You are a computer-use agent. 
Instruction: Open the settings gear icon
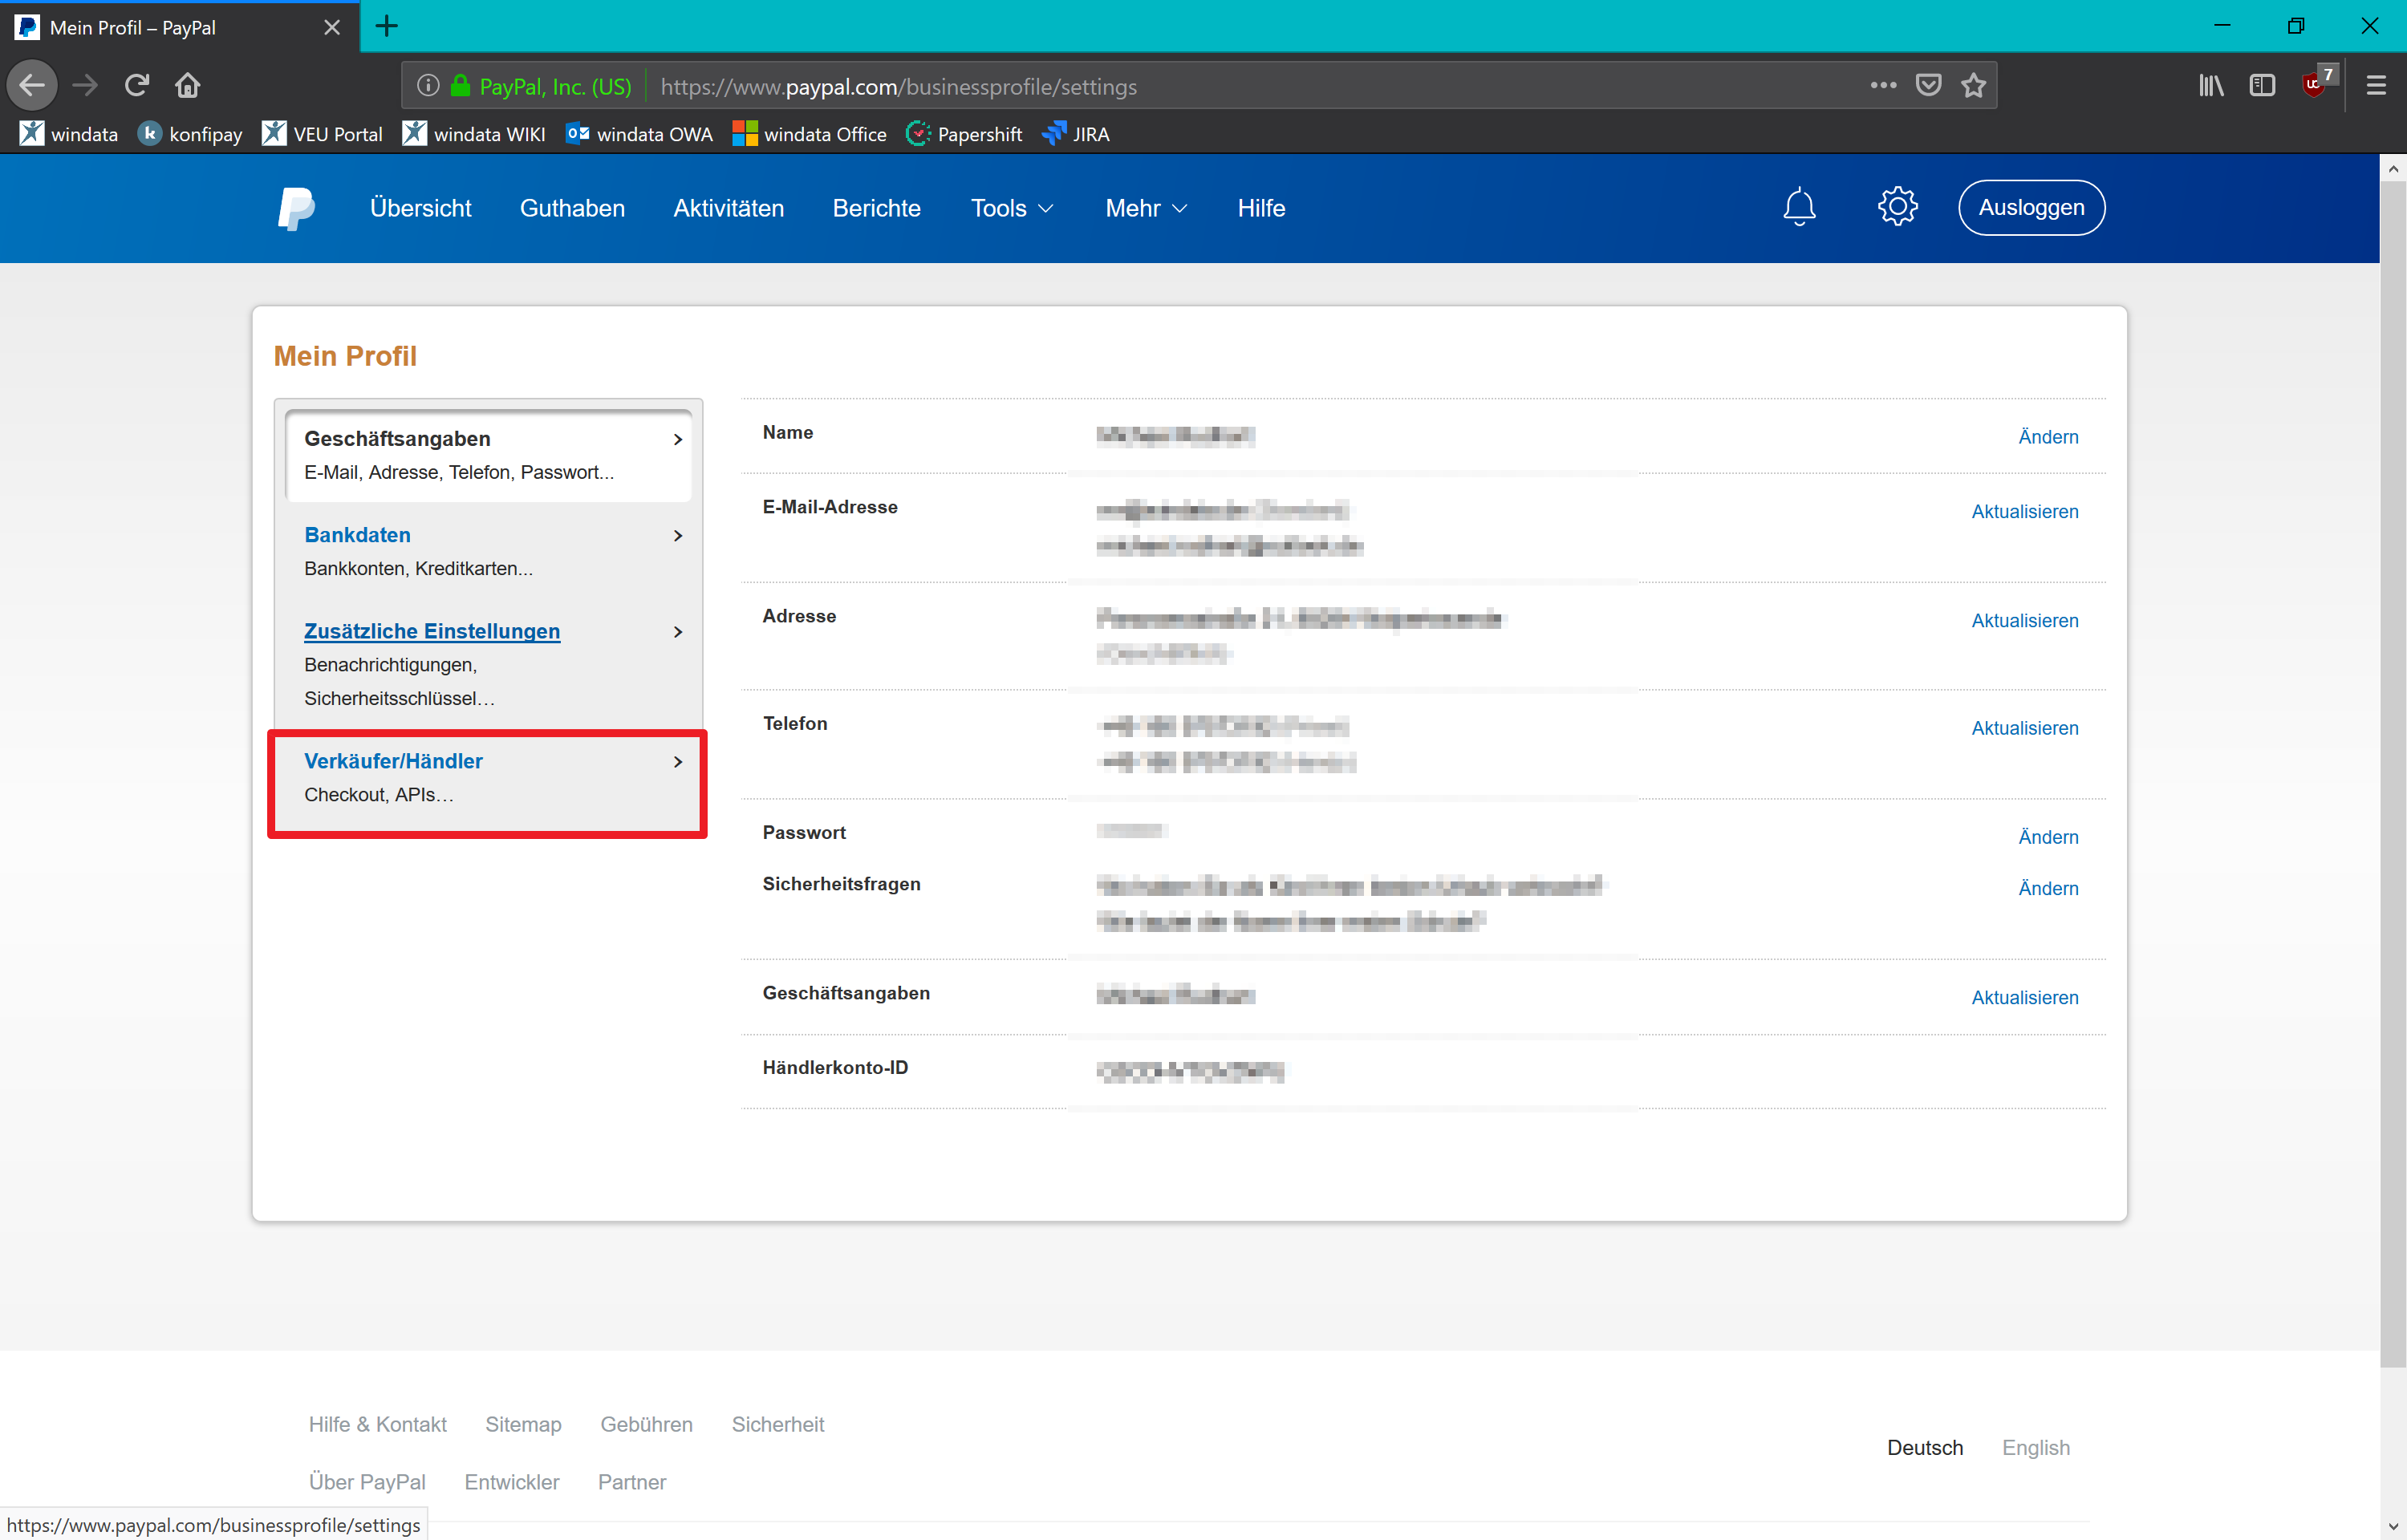coord(1897,207)
